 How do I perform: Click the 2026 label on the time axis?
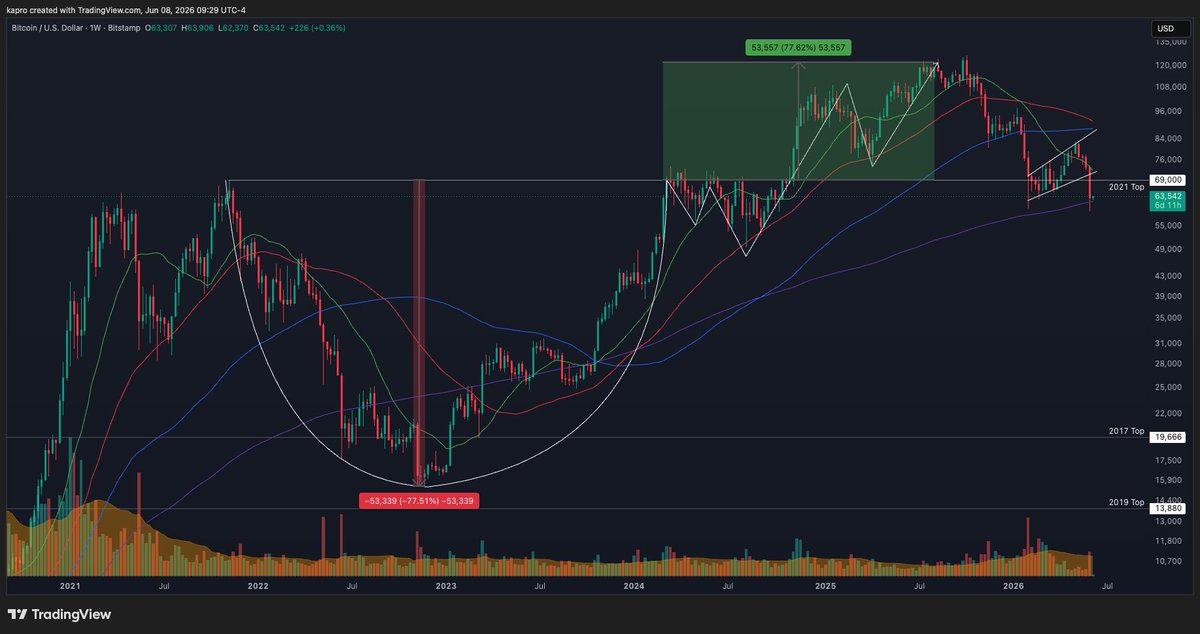click(1013, 586)
